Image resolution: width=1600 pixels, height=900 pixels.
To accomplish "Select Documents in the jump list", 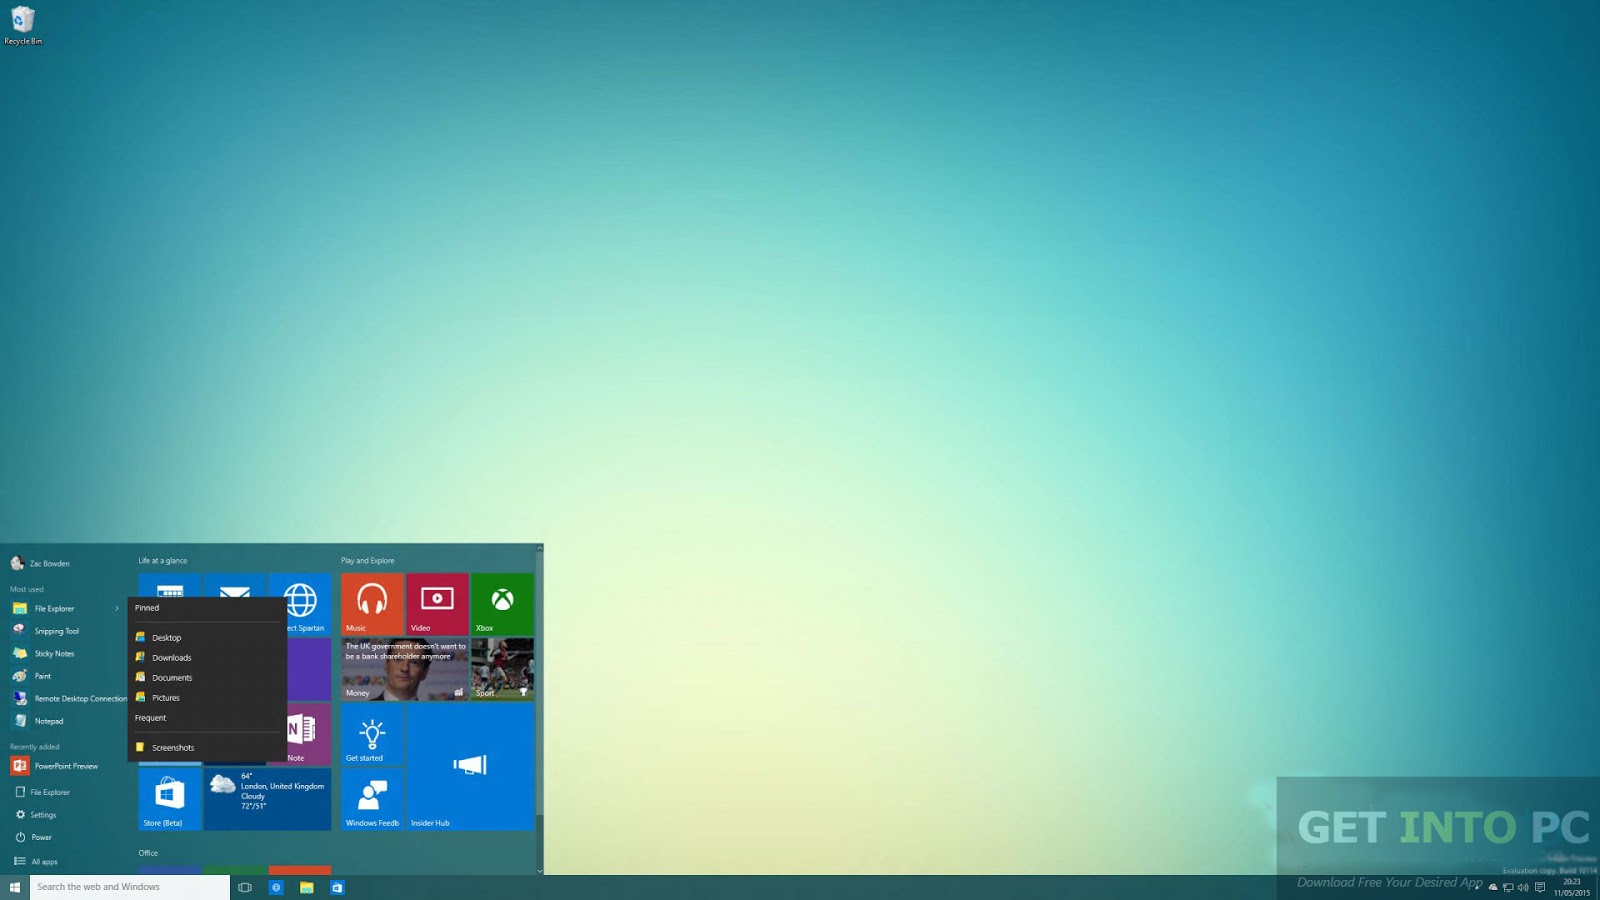I will click(x=207, y=677).
